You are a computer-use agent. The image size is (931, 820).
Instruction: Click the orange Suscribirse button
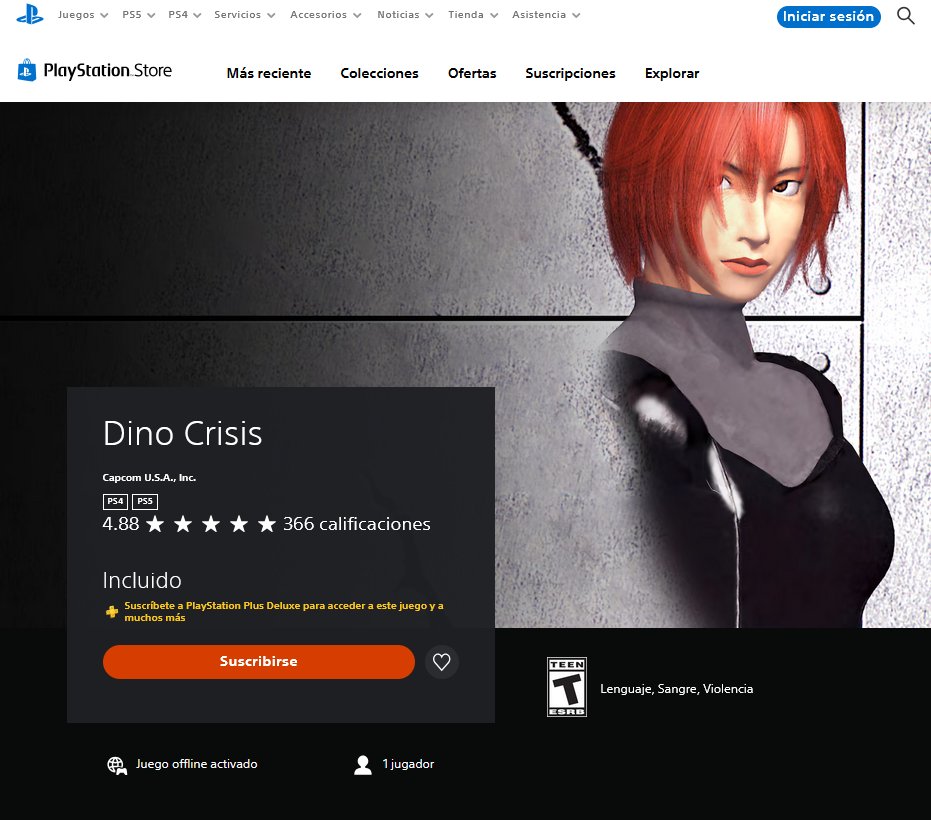coord(259,661)
